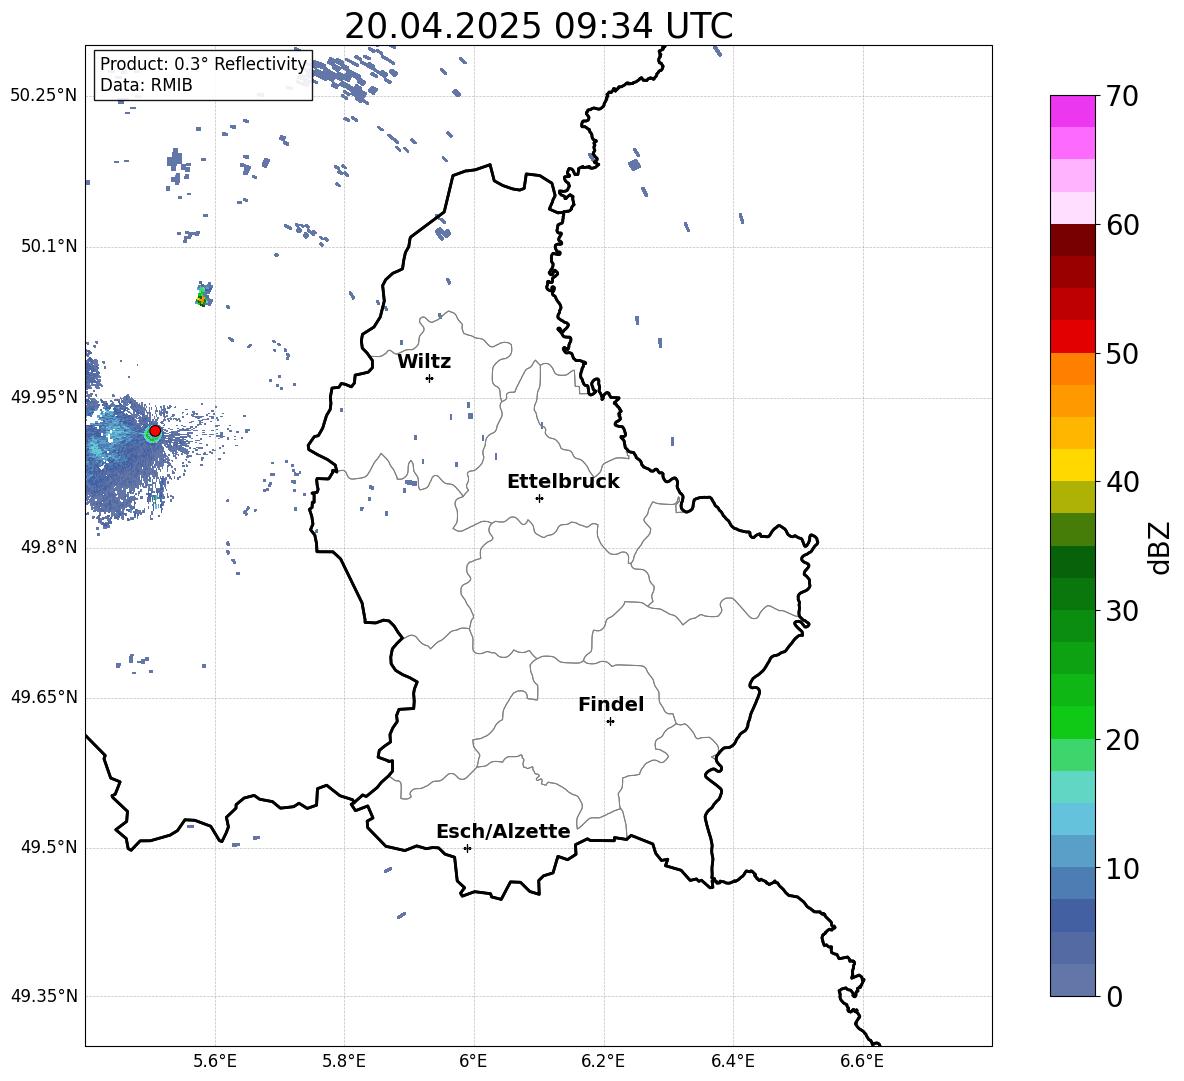
Task: Click the 6.2°E longitude label
Action: [603, 1061]
